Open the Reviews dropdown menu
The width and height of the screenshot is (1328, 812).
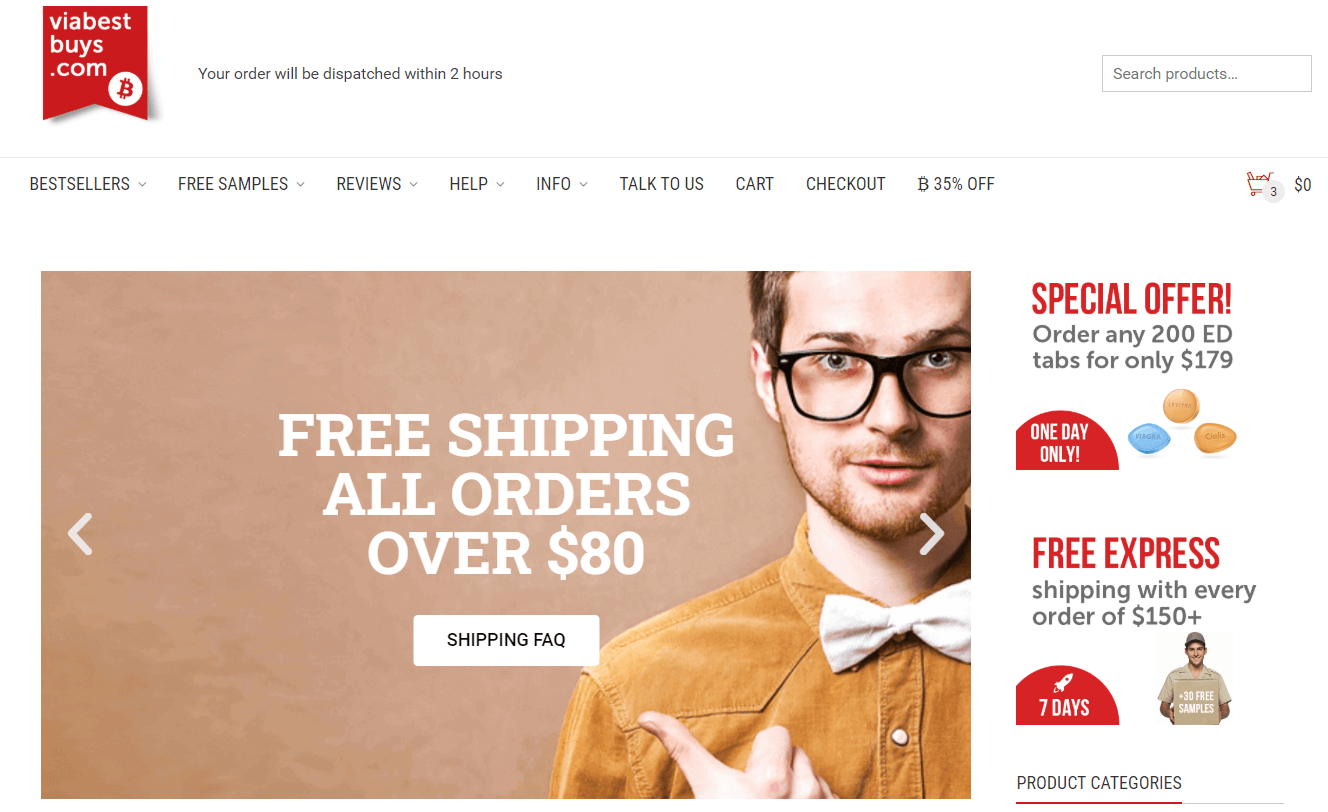377,184
